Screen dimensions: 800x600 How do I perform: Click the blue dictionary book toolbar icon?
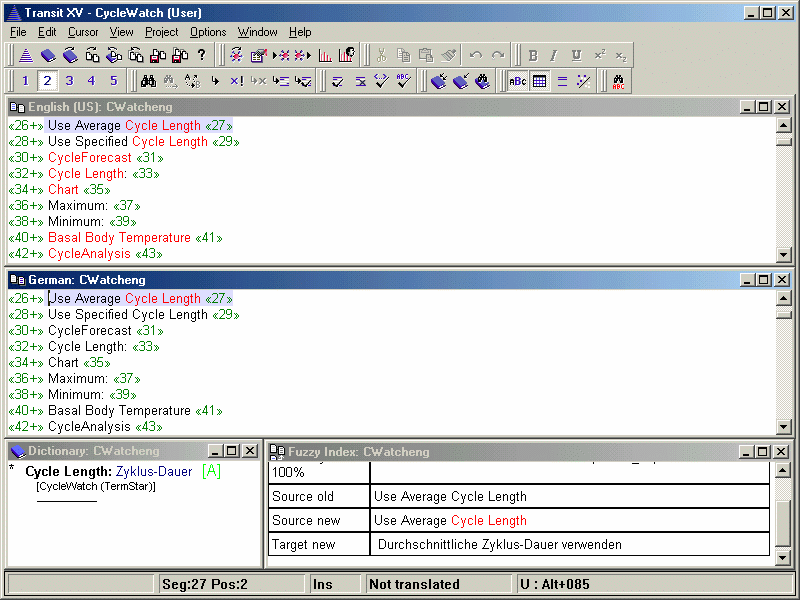click(48, 55)
